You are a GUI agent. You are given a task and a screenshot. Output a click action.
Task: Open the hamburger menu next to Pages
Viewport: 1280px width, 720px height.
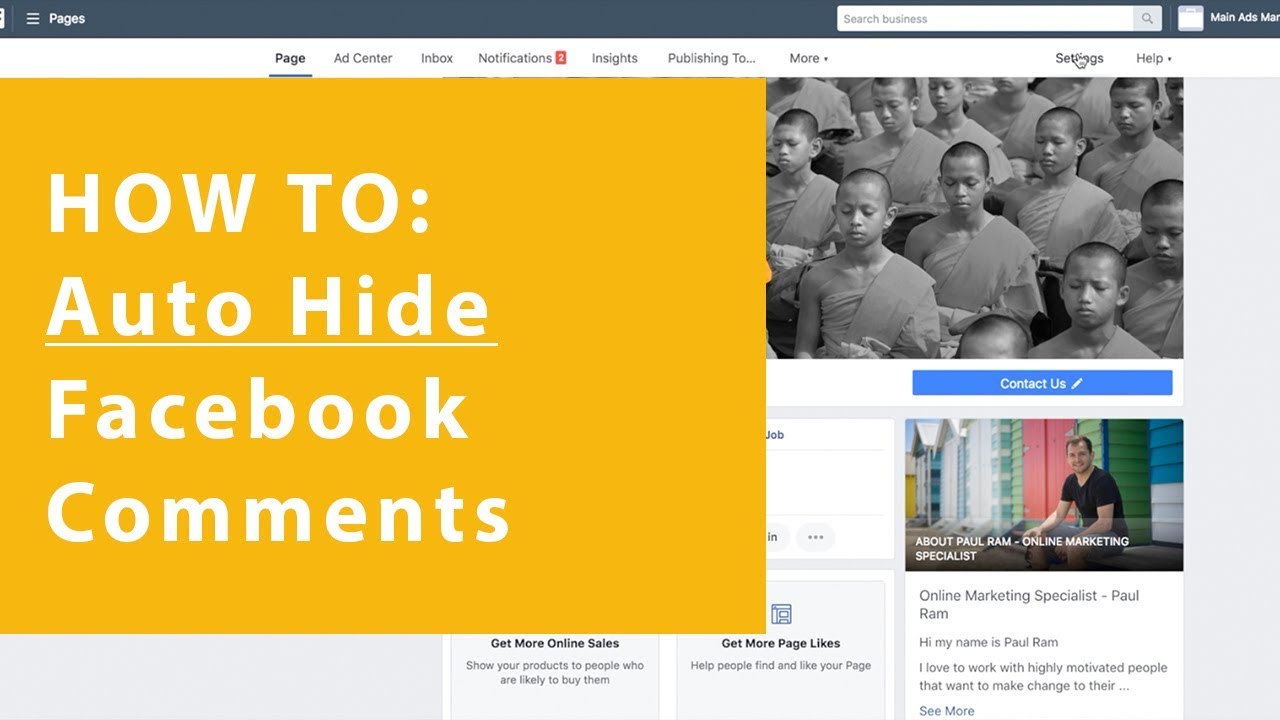point(33,18)
